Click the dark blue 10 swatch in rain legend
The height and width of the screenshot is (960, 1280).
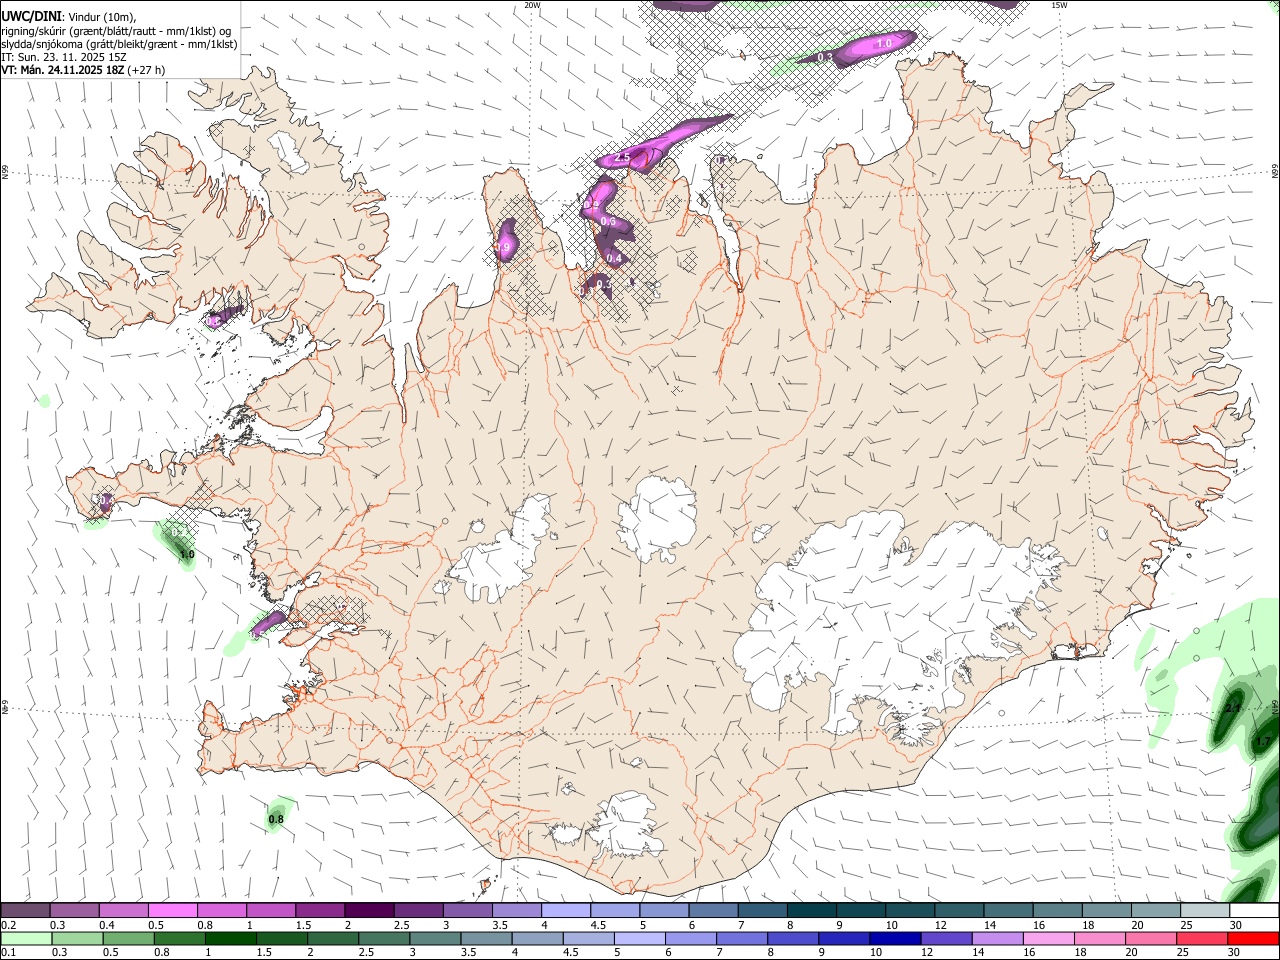(894, 938)
